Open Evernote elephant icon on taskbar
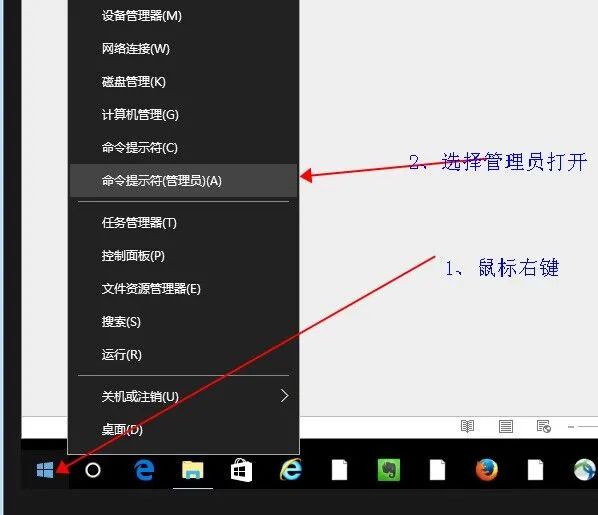598x515 pixels. point(389,470)
